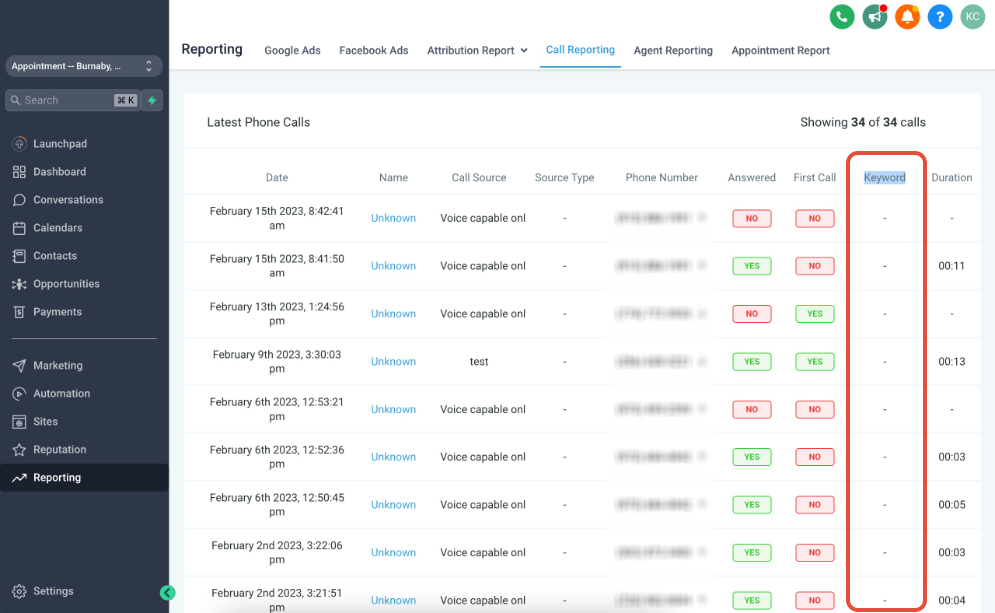Open the megaphone announcements icon
995x613 pixels.
click(874, 16)
